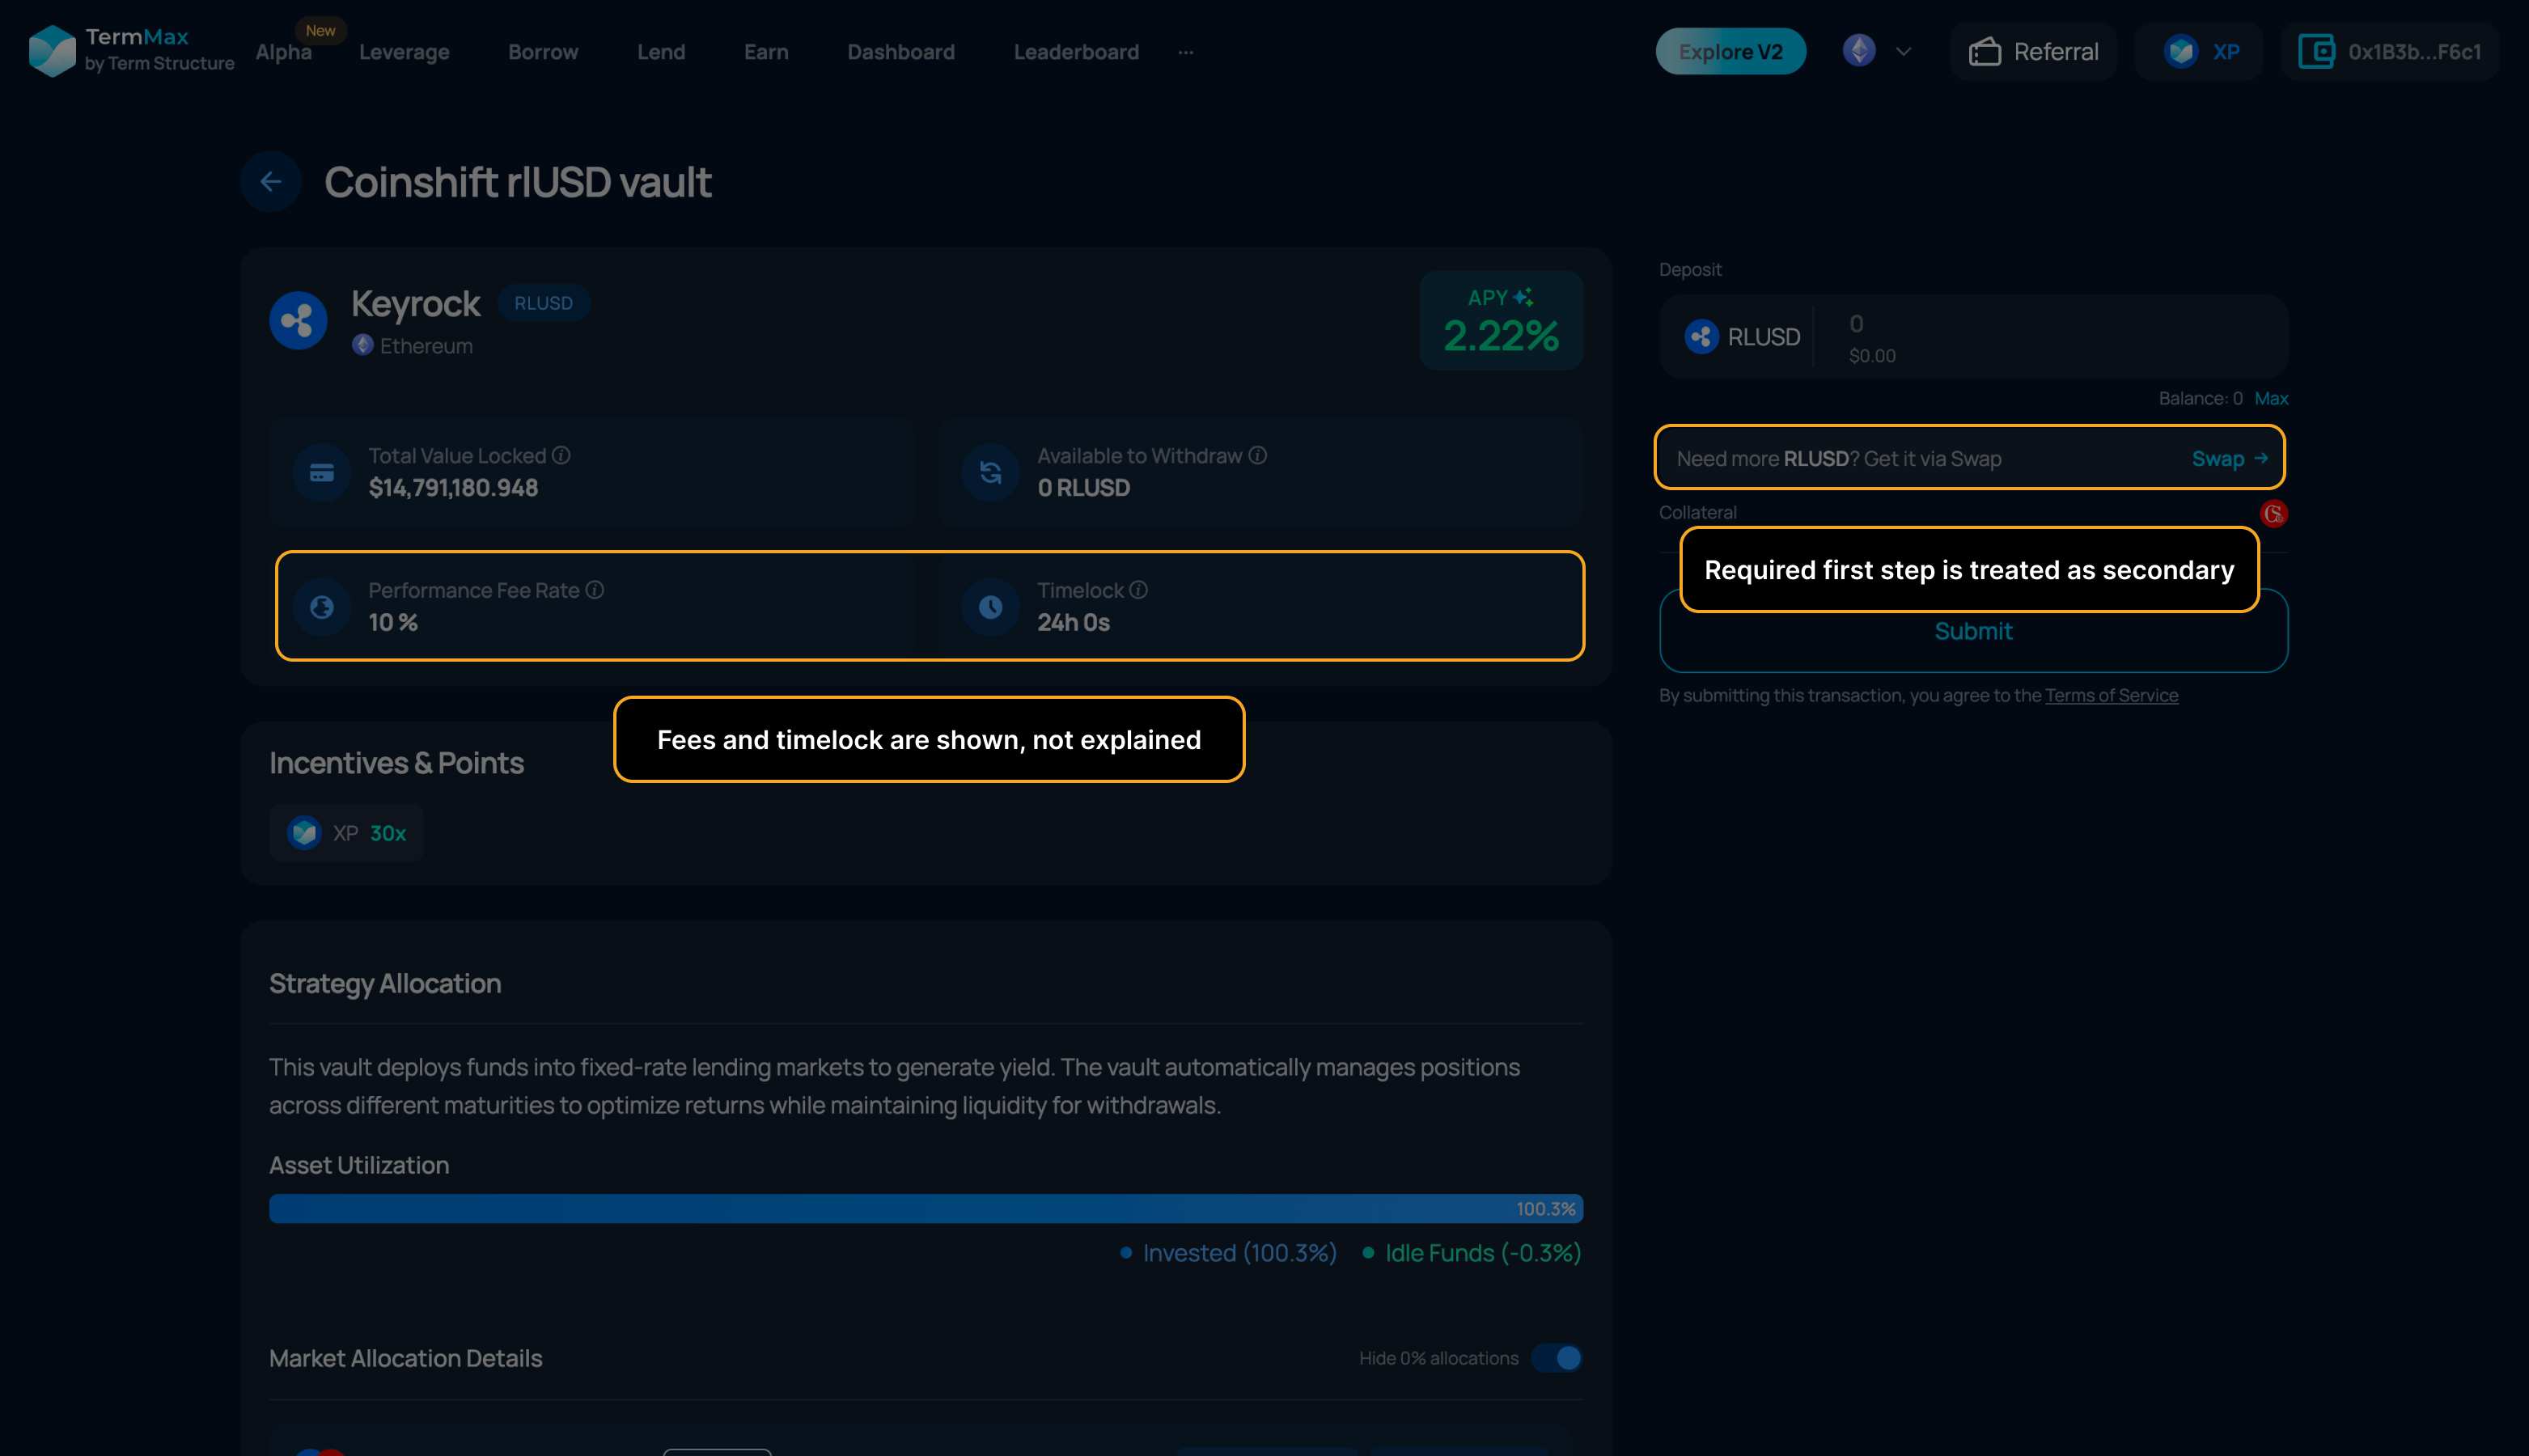
Task: Click the Explore V2 button
Action: click(1731, 51)
